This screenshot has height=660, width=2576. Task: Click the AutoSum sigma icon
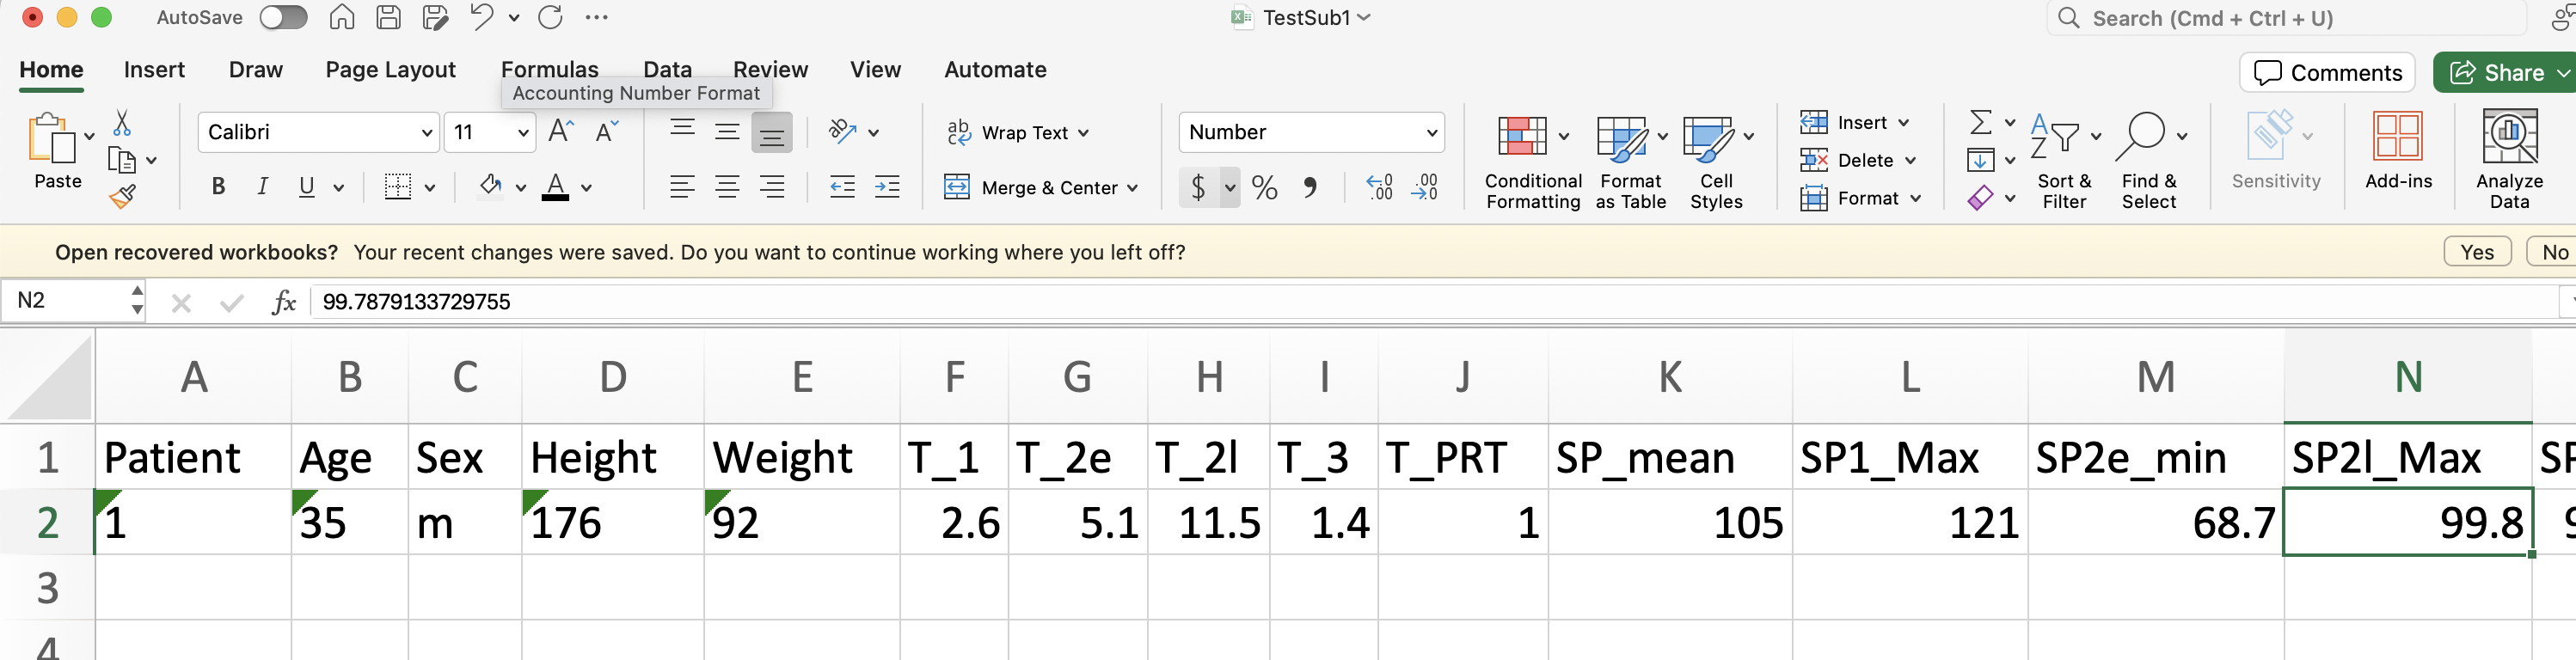[x=1979, y=122]
